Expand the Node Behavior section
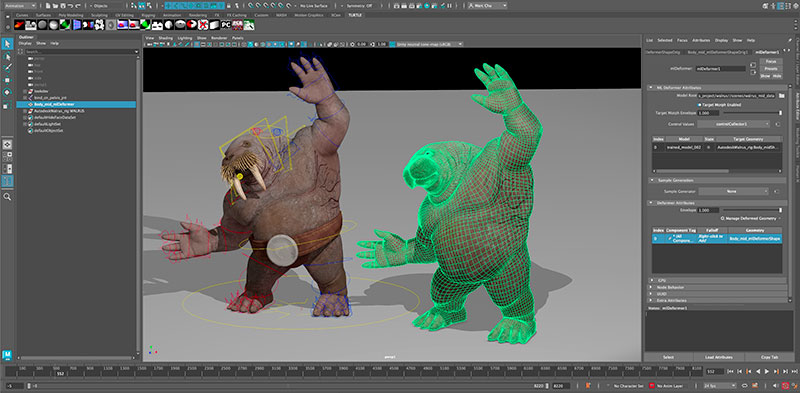The height and width of the screenshot is (393, 800). 652,287
